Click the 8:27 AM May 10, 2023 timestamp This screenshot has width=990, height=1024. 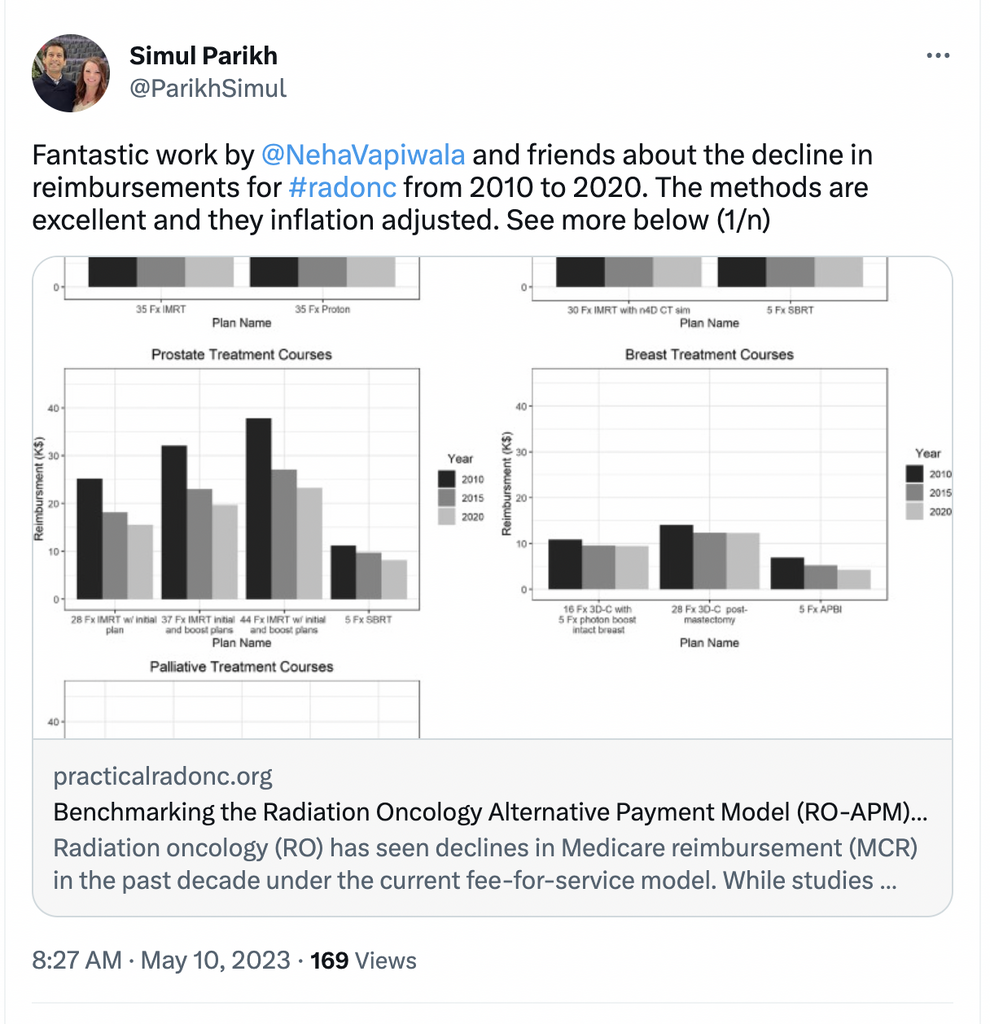[163, 961]
